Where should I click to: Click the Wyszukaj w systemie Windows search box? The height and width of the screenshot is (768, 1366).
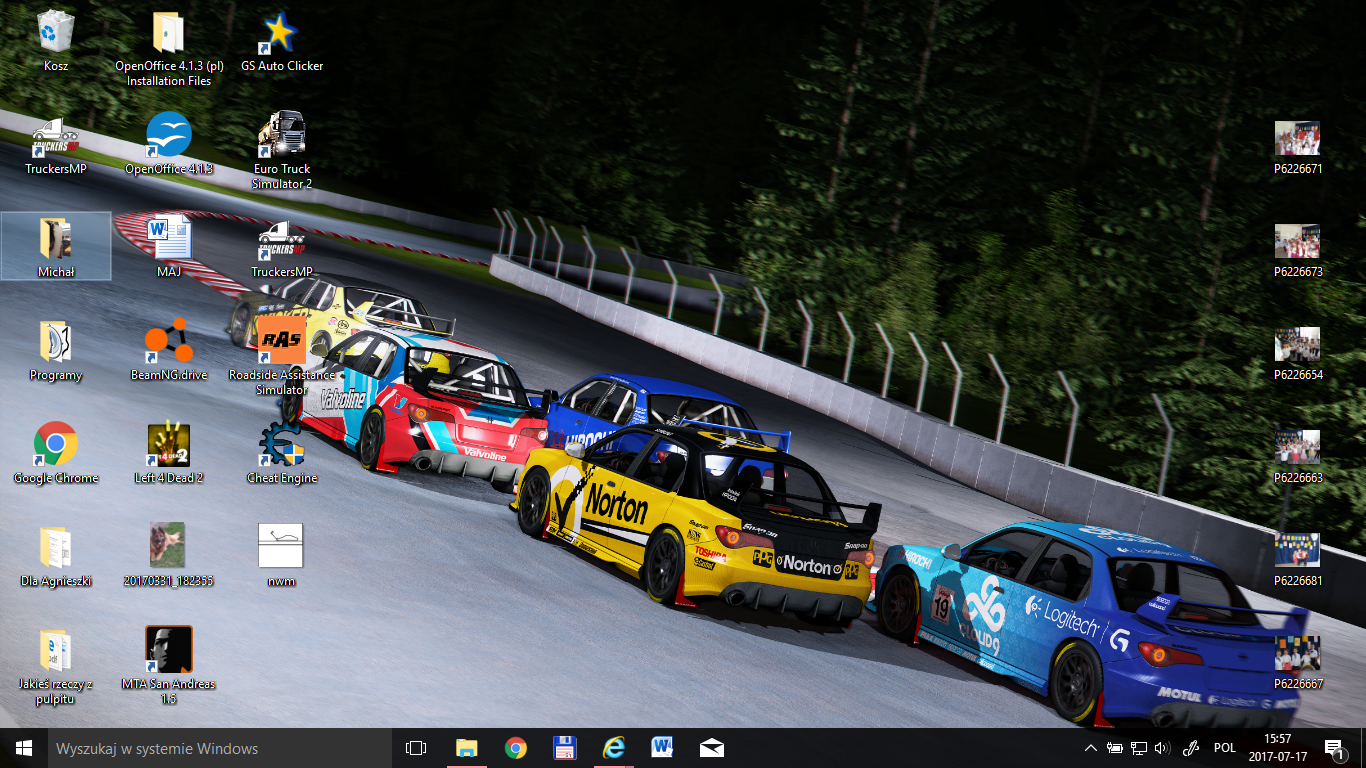coord(220,748)
